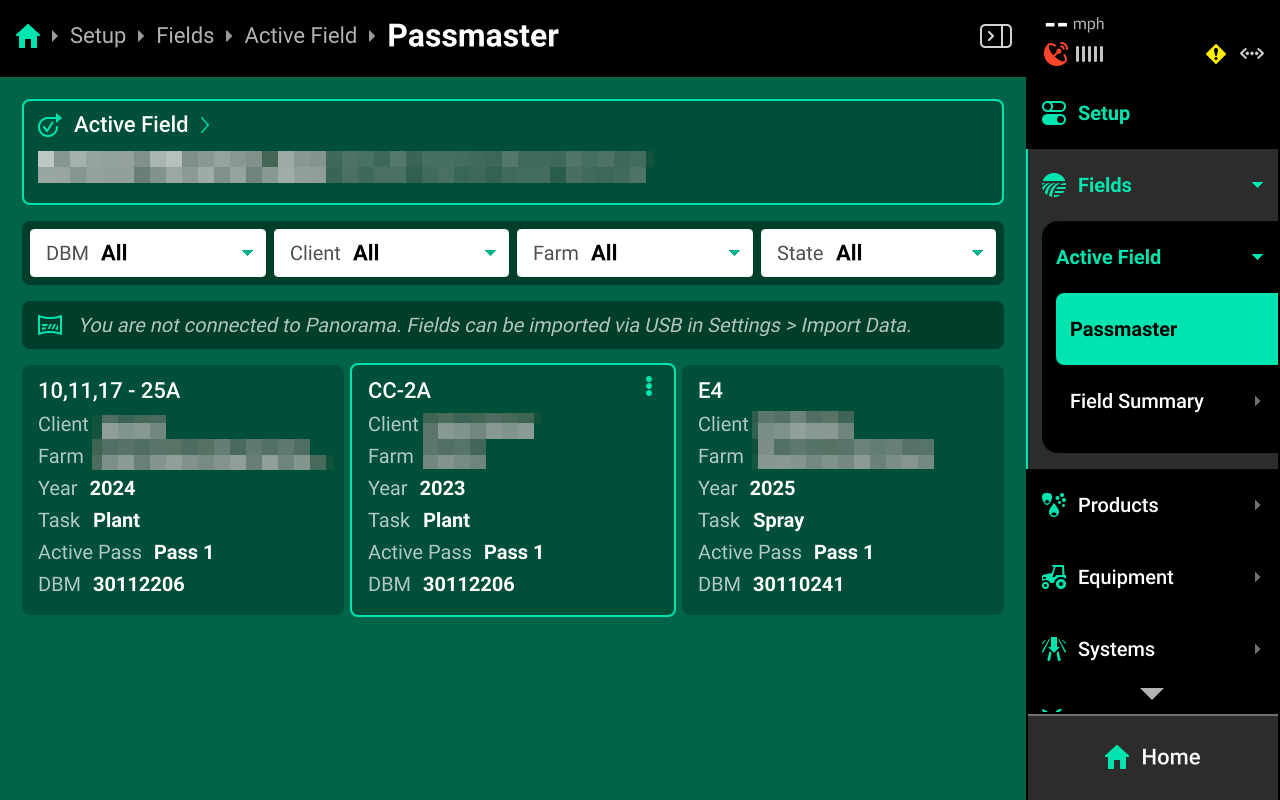Click the Panorama map icon in notice
Screen dimensions: 1280x800
coord(50,325)
